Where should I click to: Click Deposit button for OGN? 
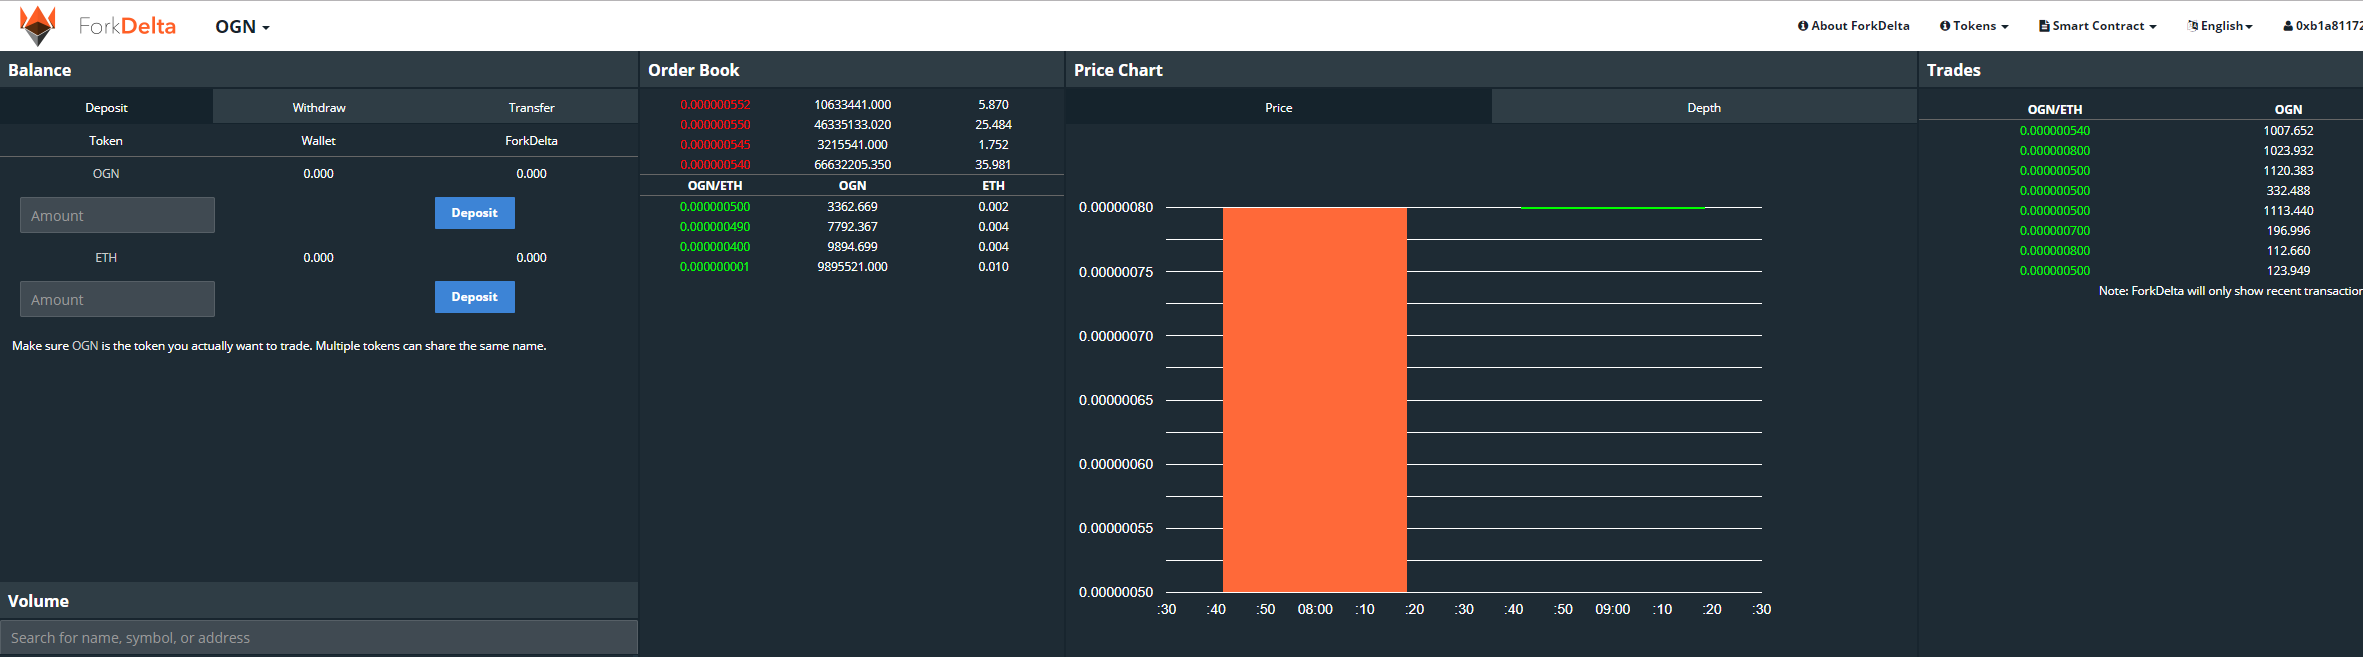pyautogui.click(x=474, y=213)
